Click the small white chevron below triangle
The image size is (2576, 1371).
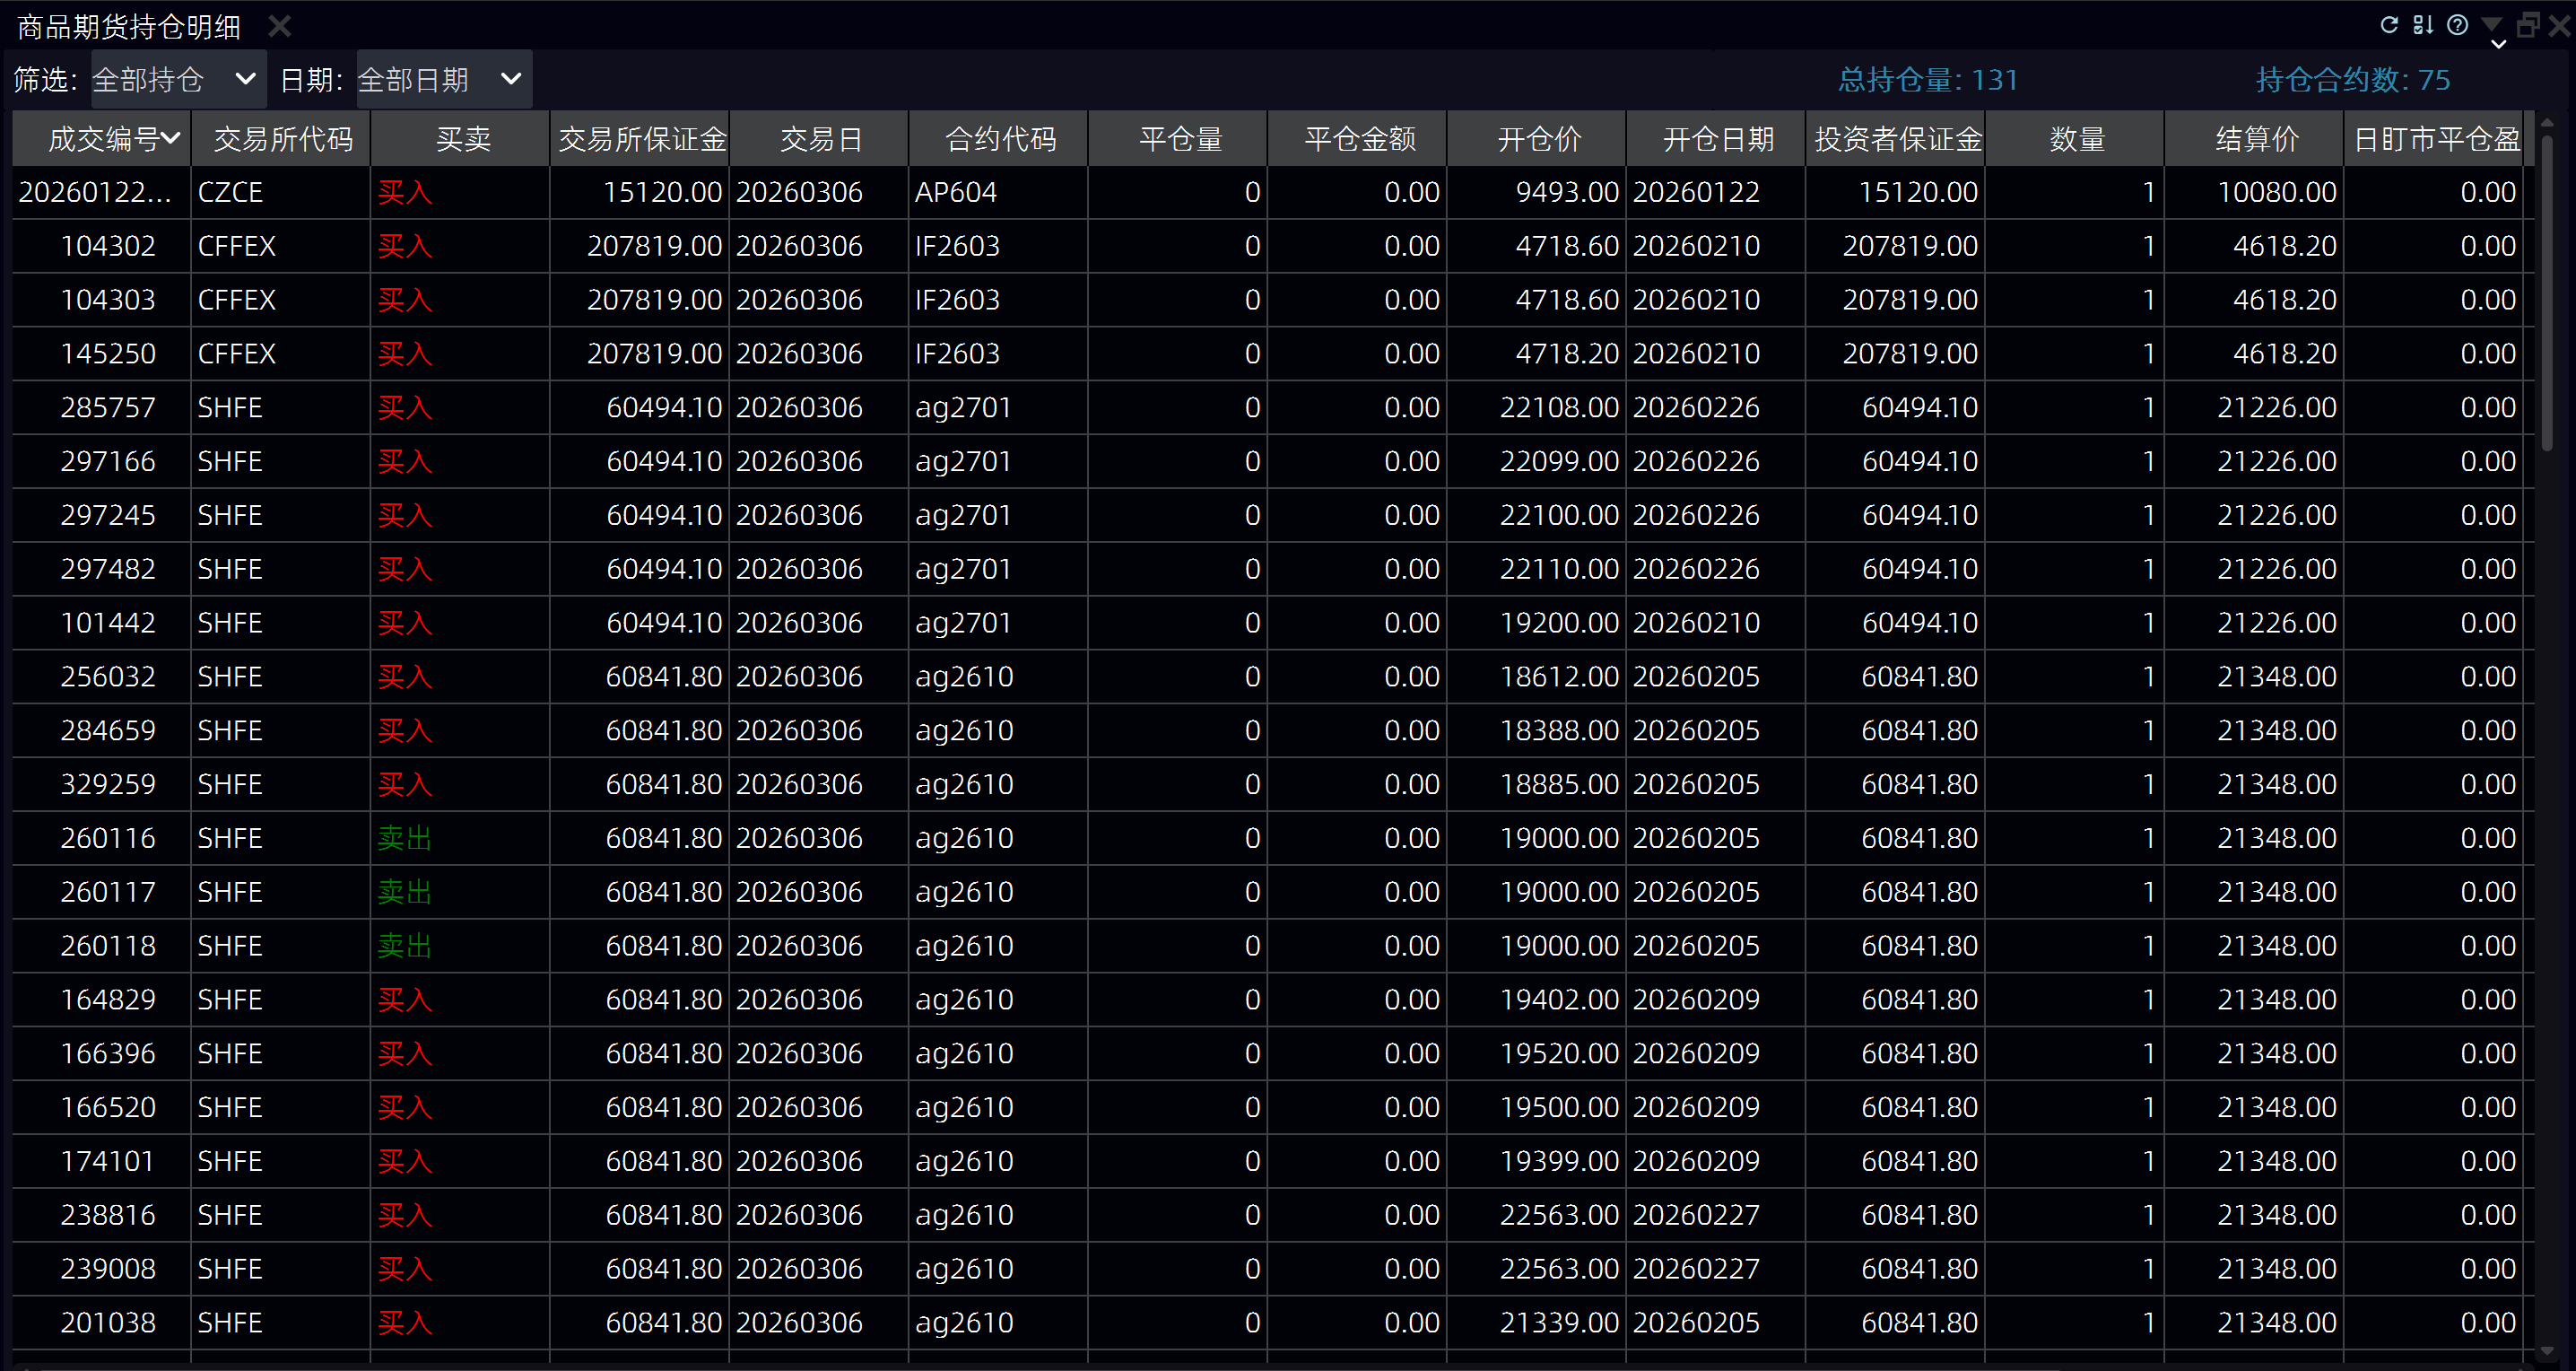2498,45
